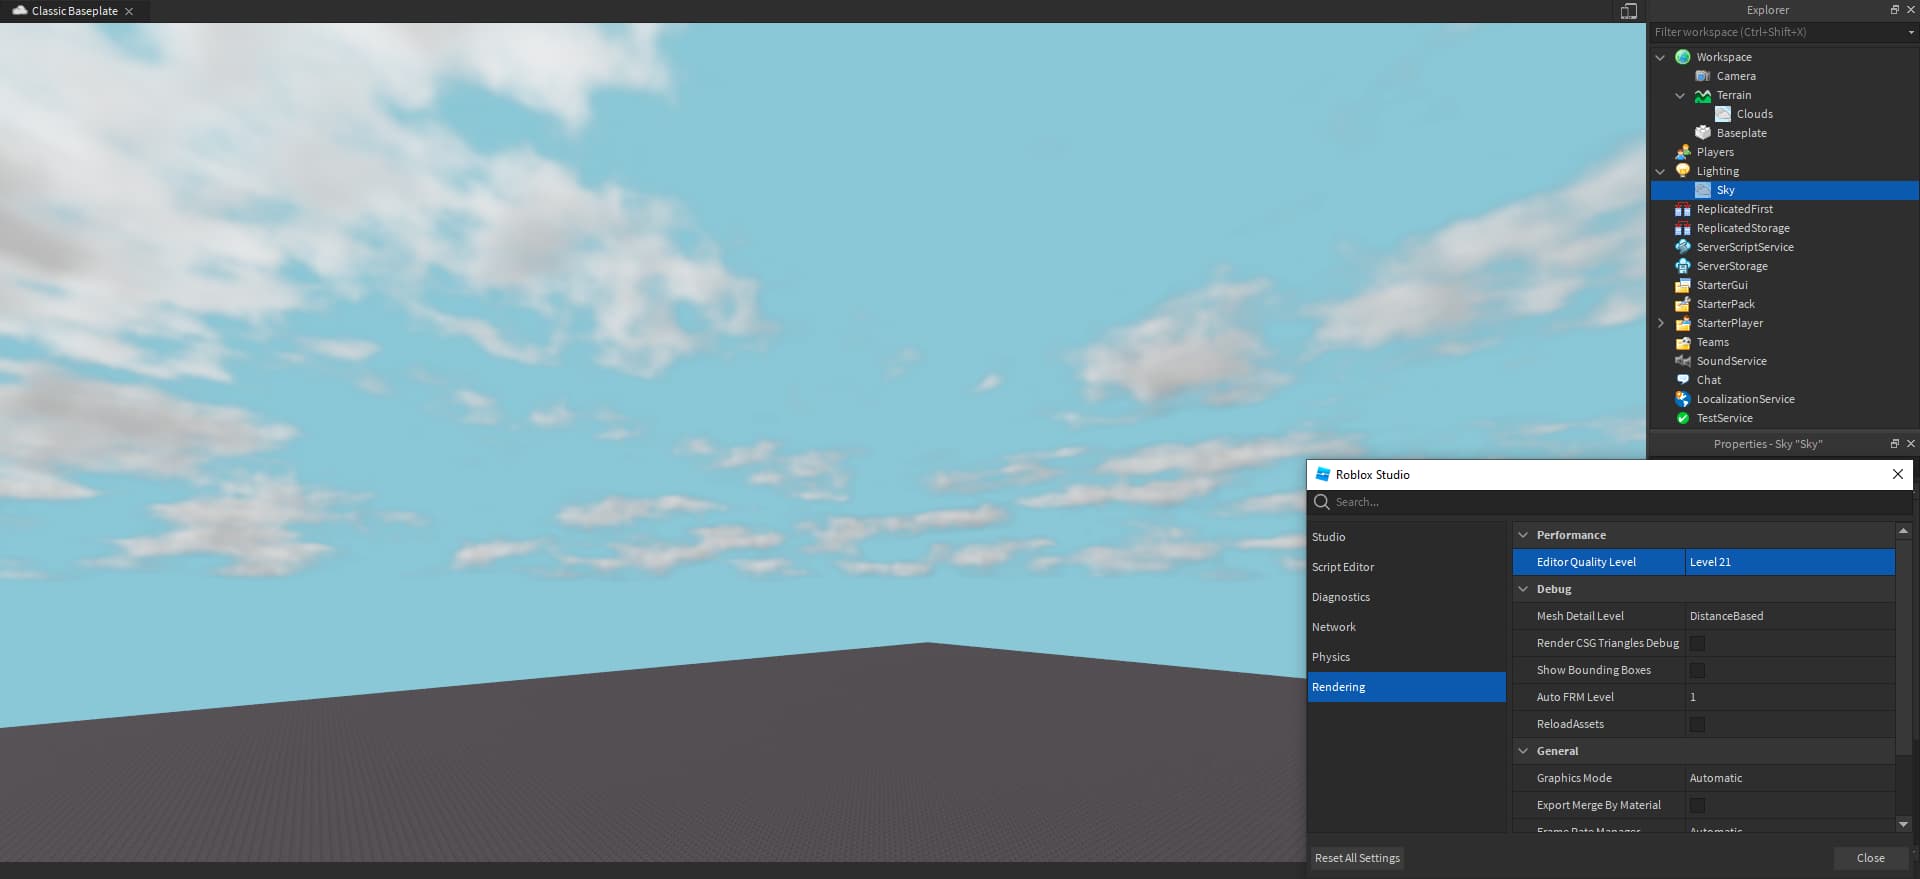
Task: Expand the StarterPlayer tree node
Action: pos(1661,323)
